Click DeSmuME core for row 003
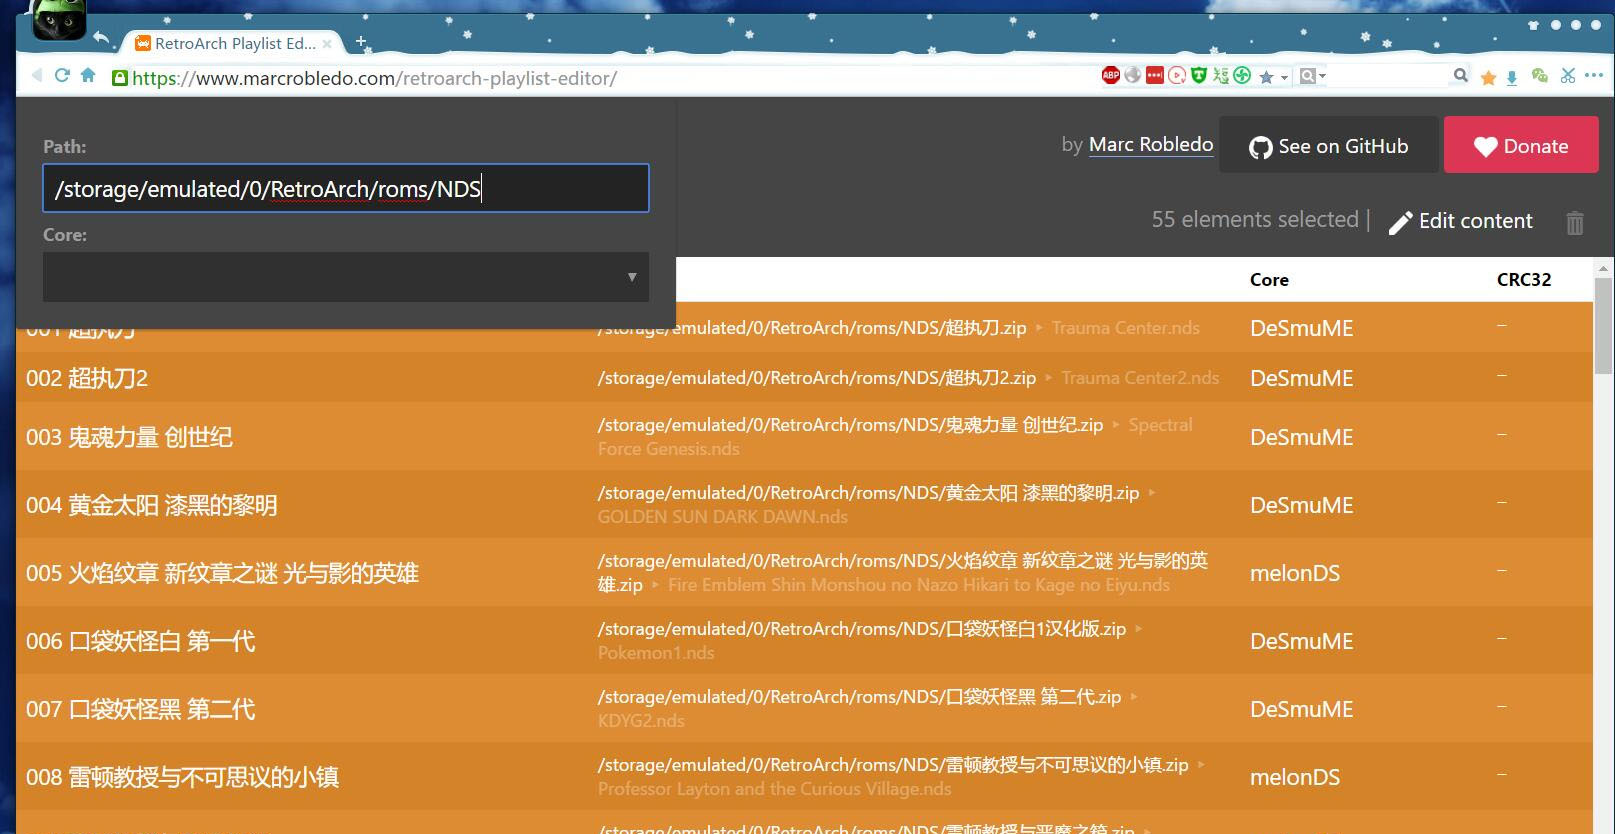The width and height of the screenshot is (1615, 834). pyautogui.click(x=1301, y=437)
